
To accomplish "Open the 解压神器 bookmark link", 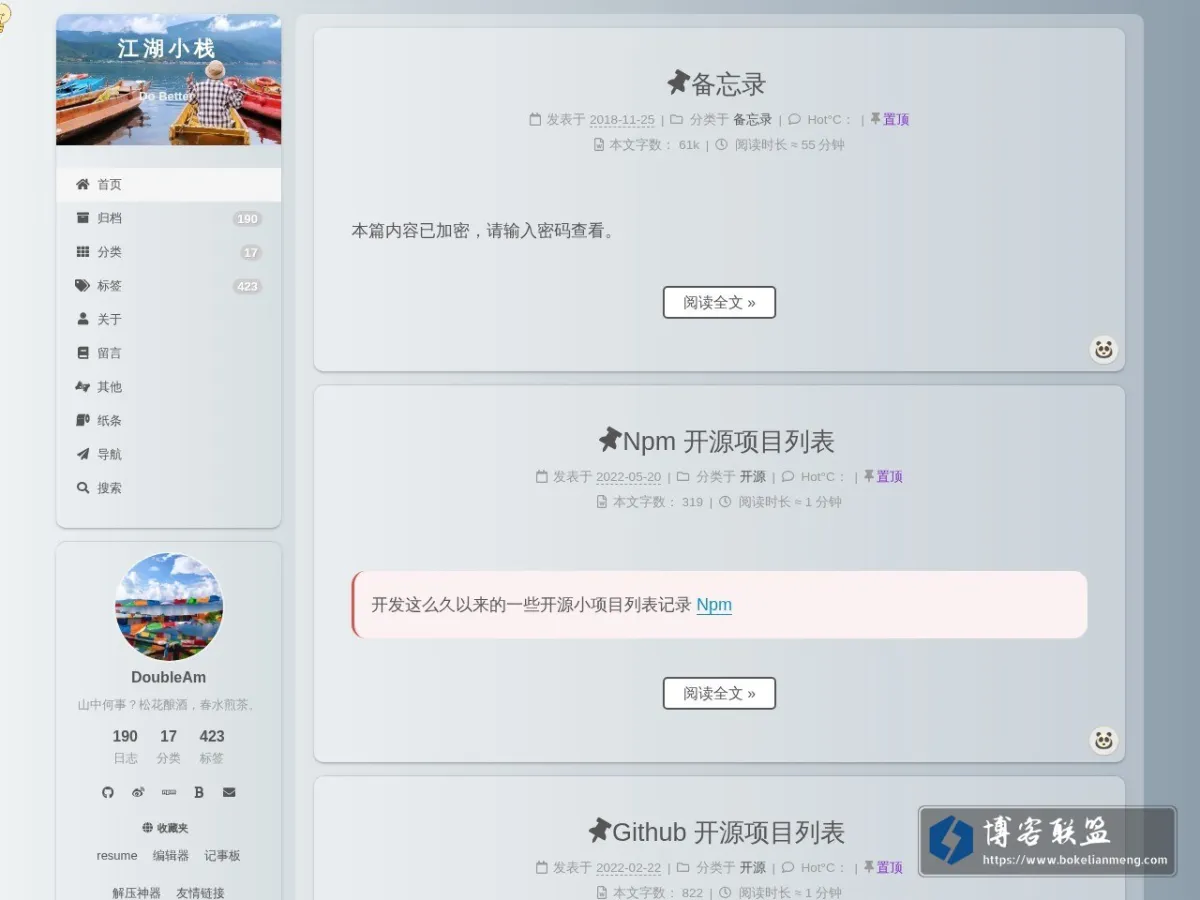I will [x=136, y=892].
